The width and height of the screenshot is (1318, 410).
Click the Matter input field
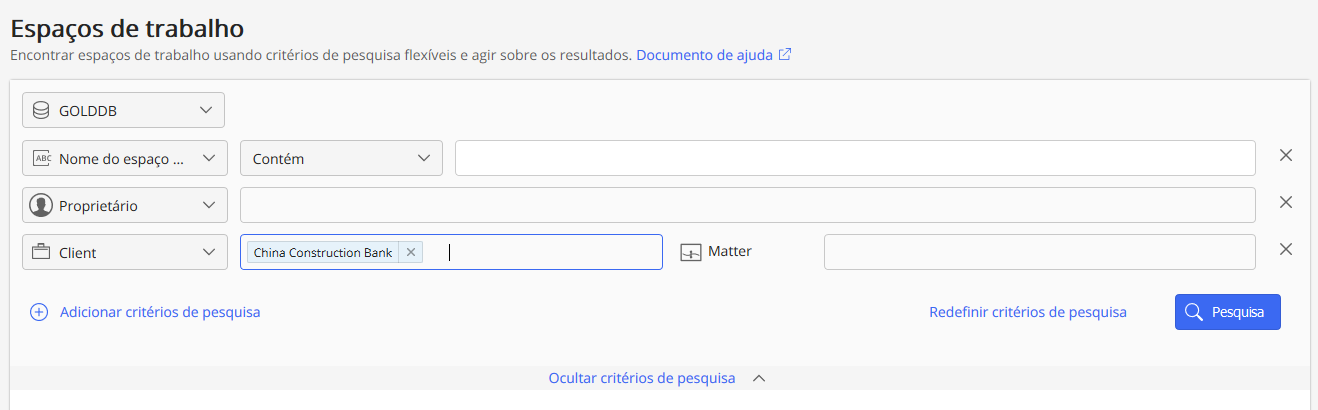click(x=1039, y=252)
